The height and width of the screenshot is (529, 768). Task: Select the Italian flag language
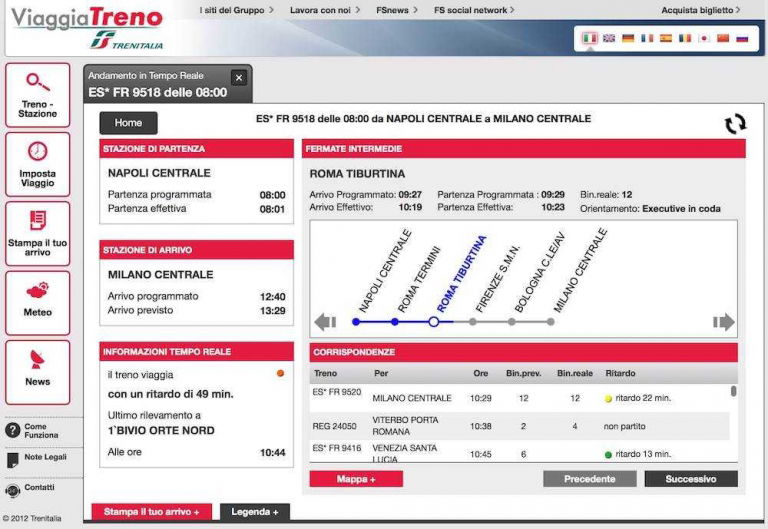(x=590, y=38)
